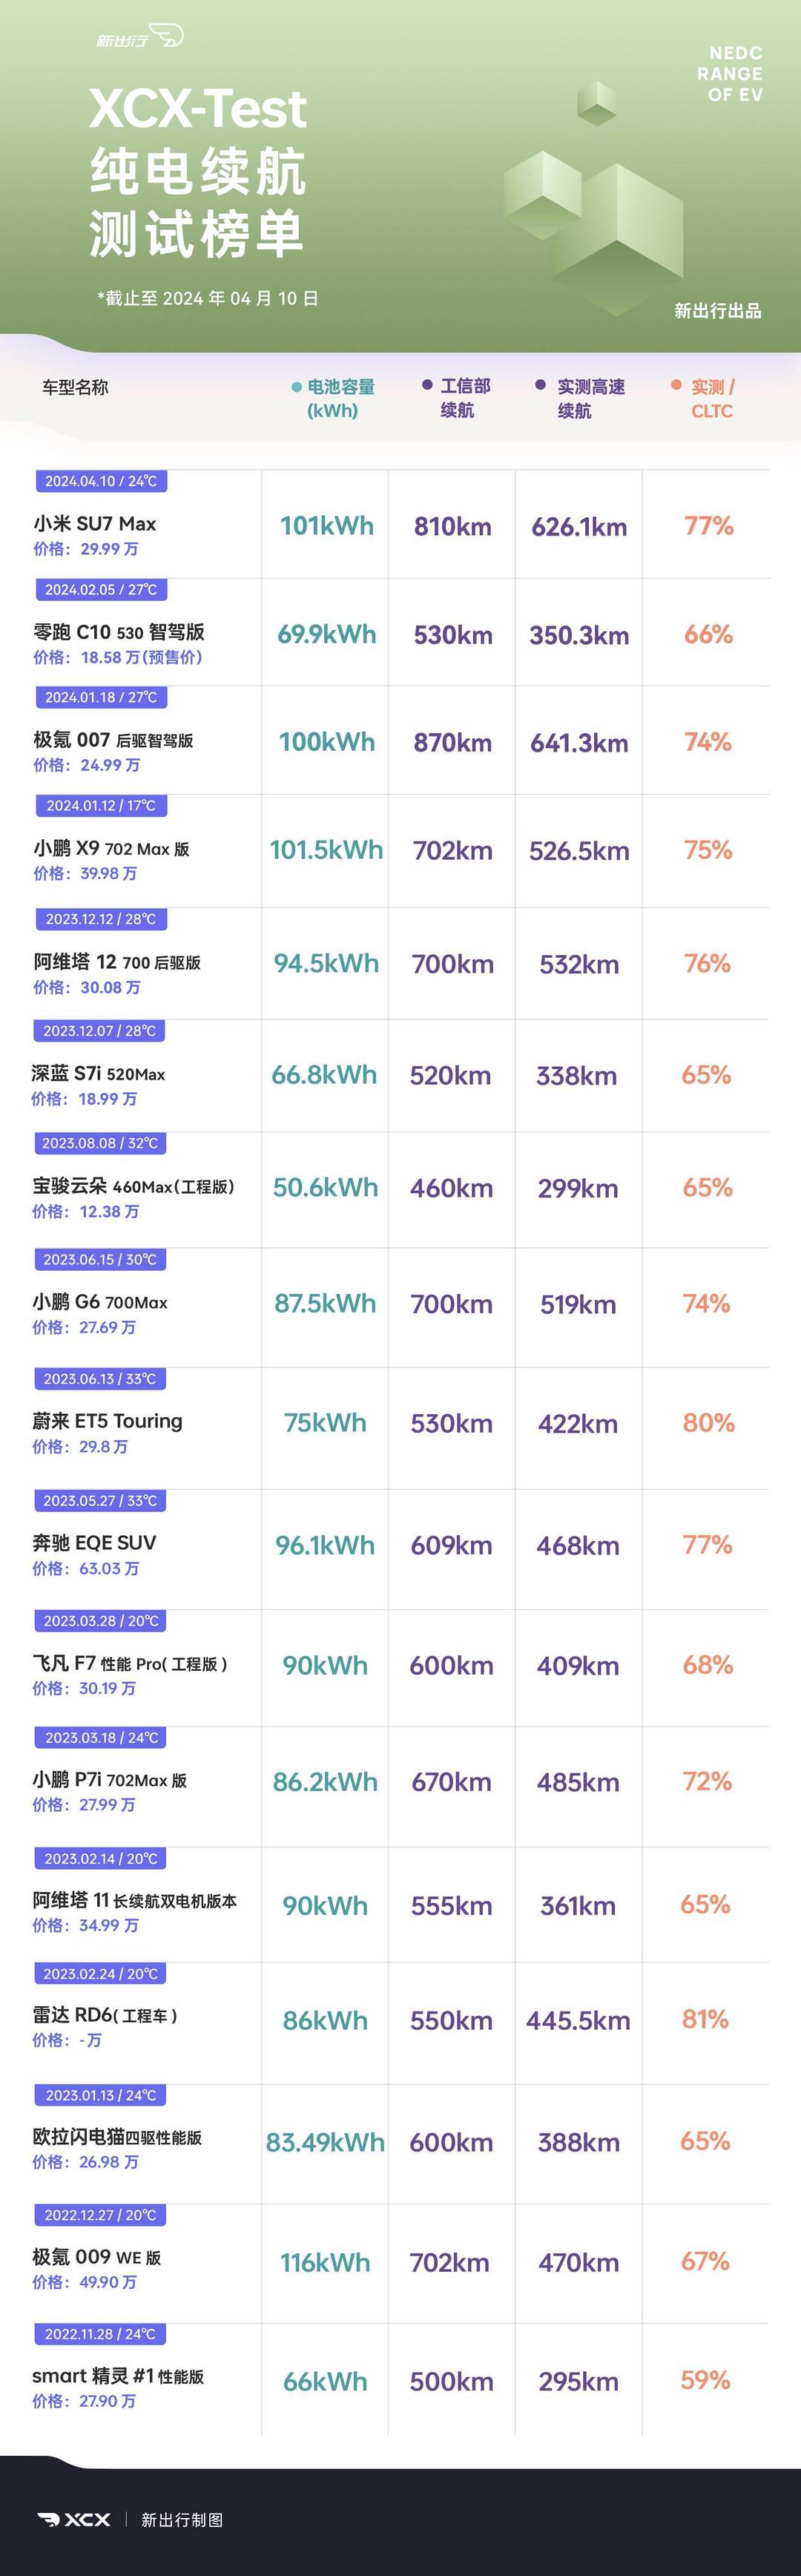This screenshot has width=801, height=2576.
Task: Select the smart 精灵 #1 性能版 row
Action: [400, 2380]
